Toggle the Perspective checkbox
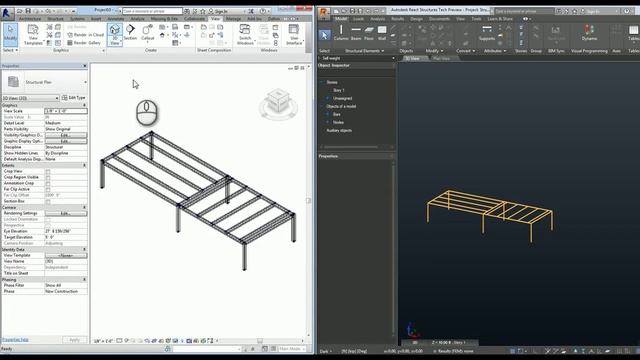The width and height of the screenshot is (640, 360). tap(48, 225)
